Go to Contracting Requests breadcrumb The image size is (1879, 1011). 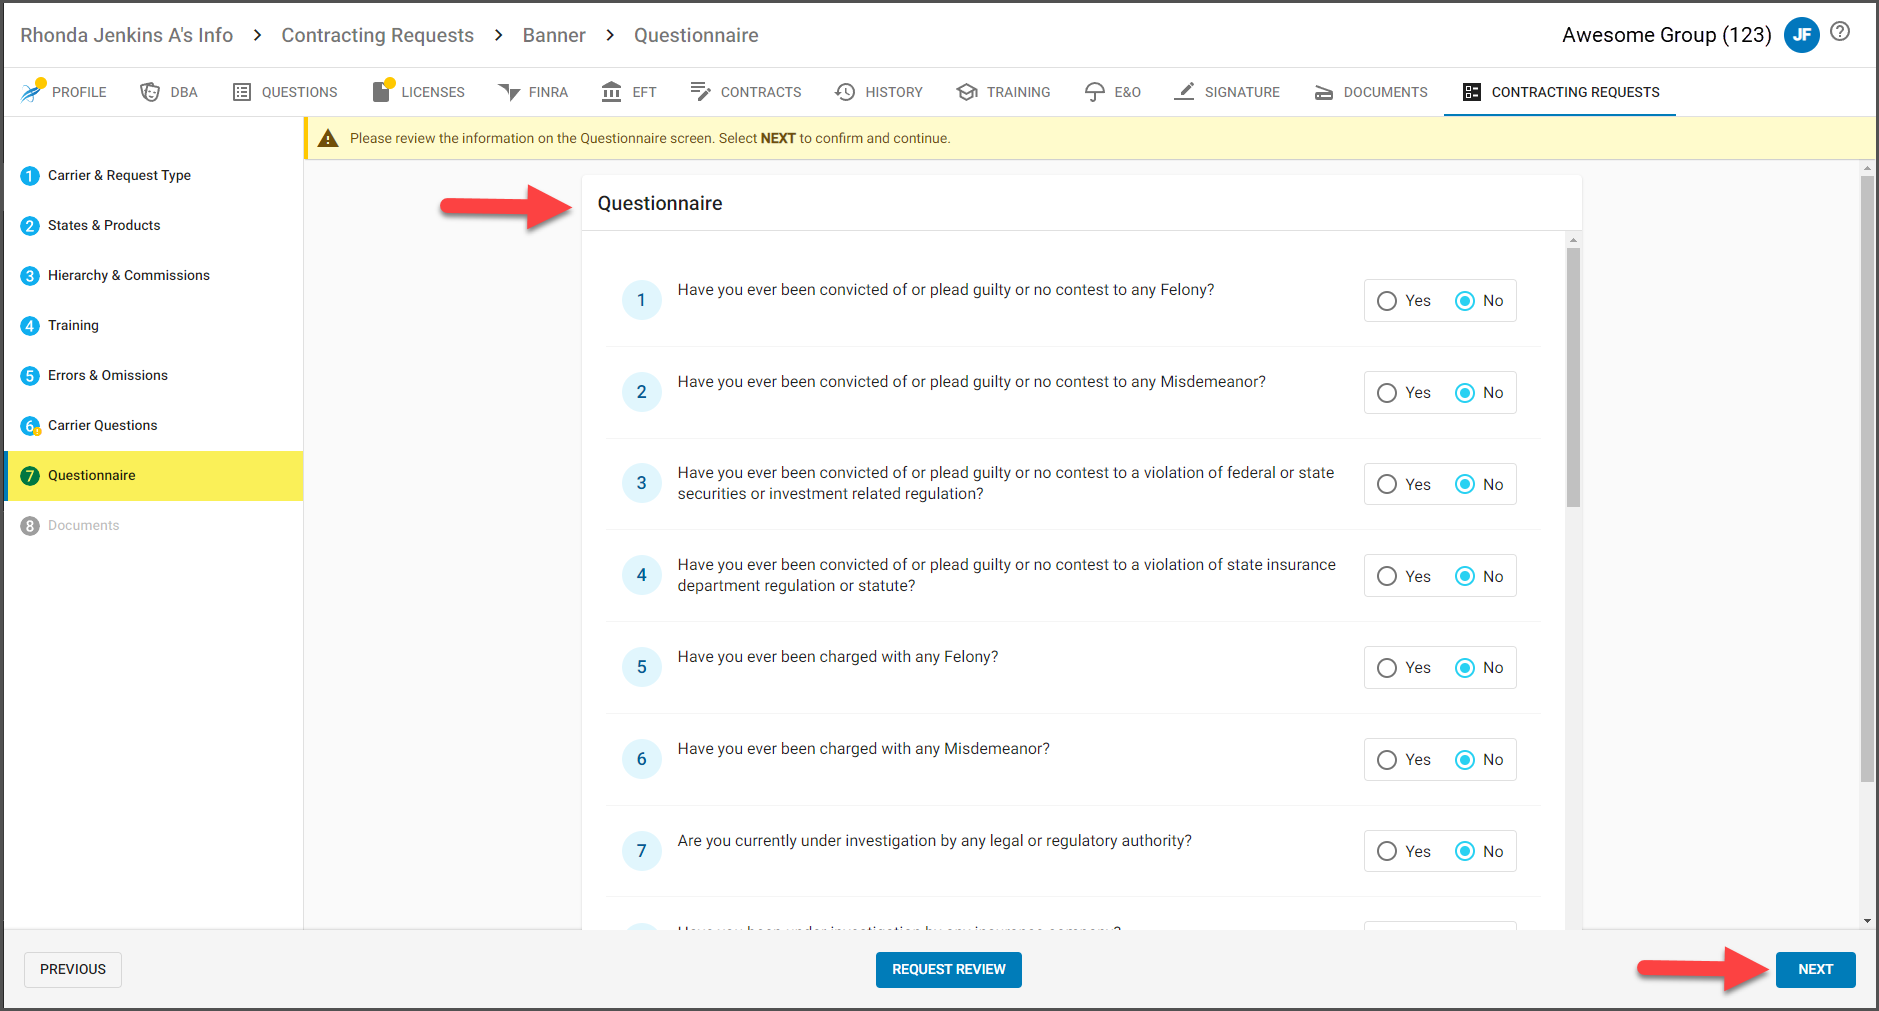378,35
